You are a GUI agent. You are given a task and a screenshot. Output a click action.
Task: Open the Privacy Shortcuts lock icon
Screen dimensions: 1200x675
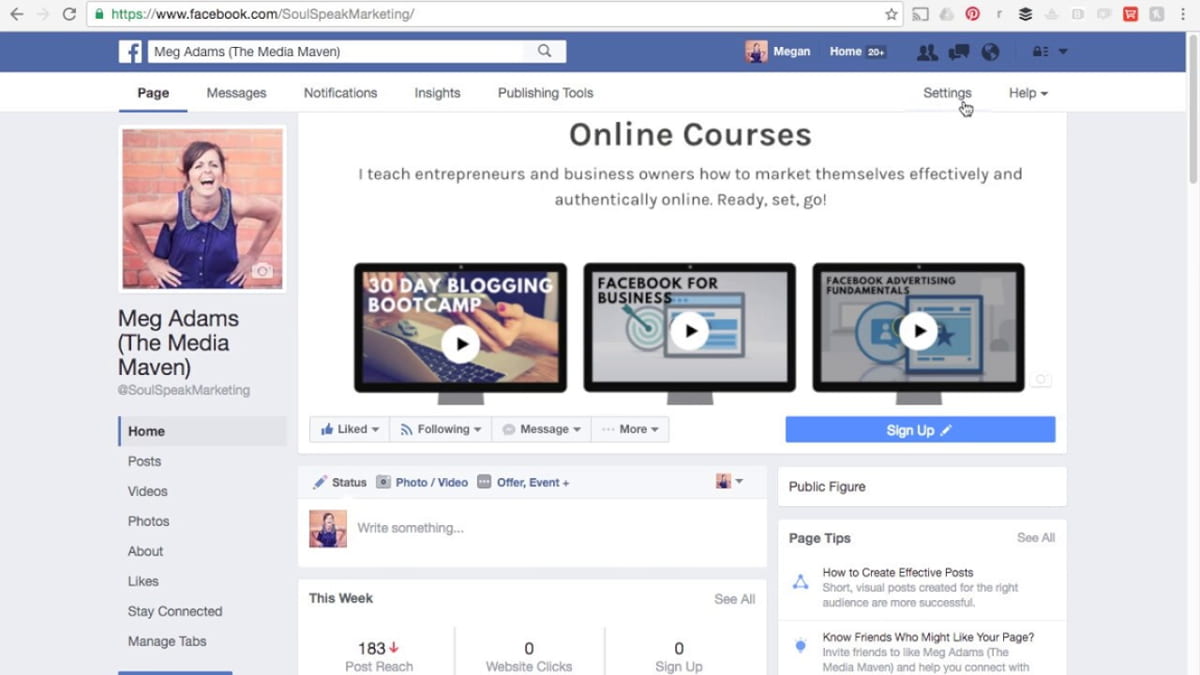(x=1040, y=52)
